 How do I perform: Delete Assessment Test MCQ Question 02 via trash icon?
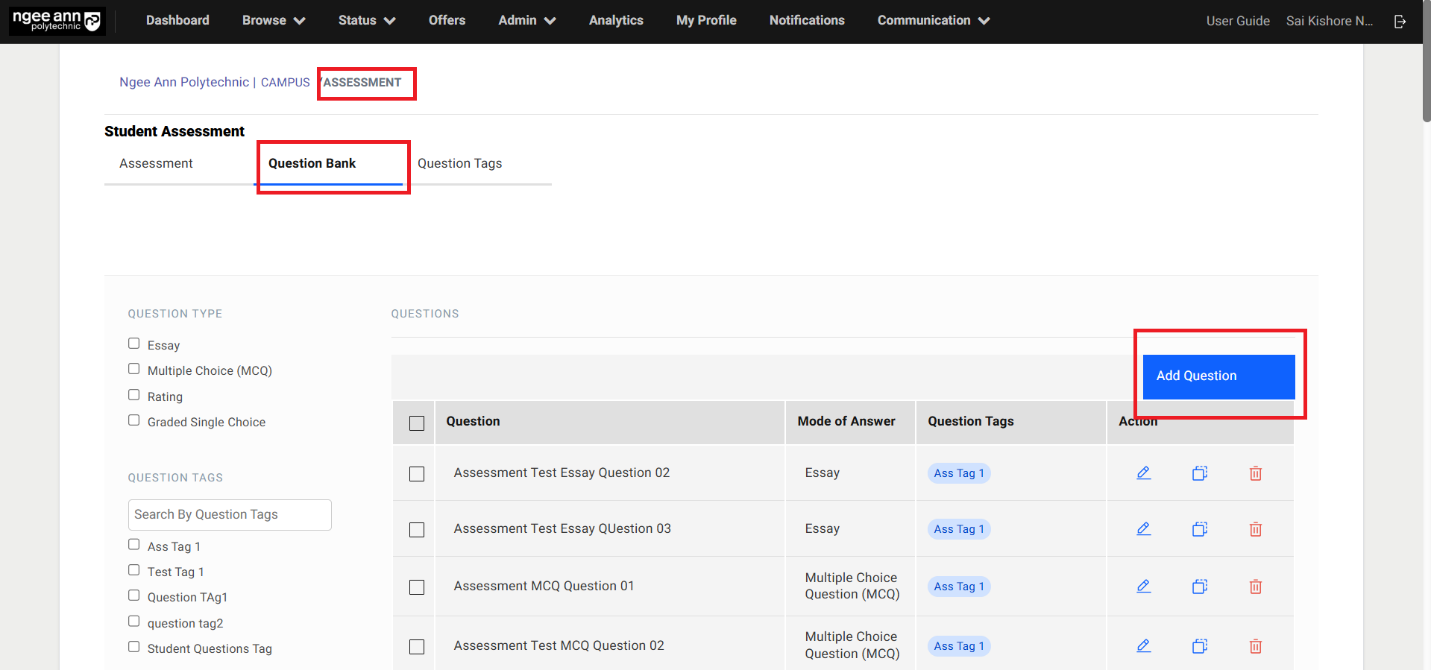(x=1255, y=646)
